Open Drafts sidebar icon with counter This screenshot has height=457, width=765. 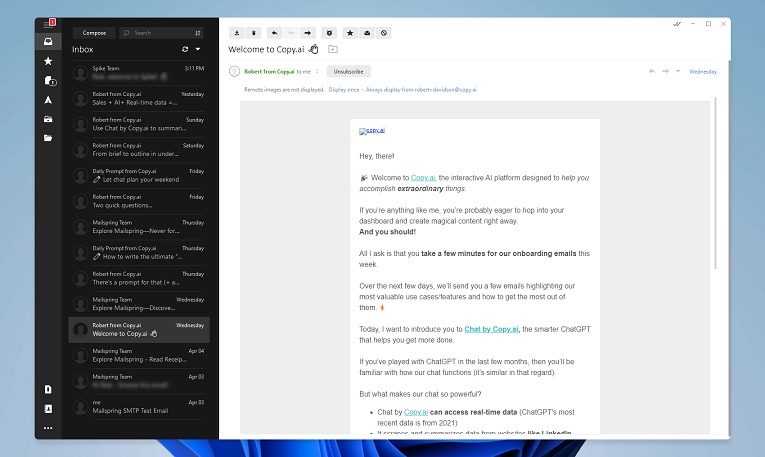(49, 80)
